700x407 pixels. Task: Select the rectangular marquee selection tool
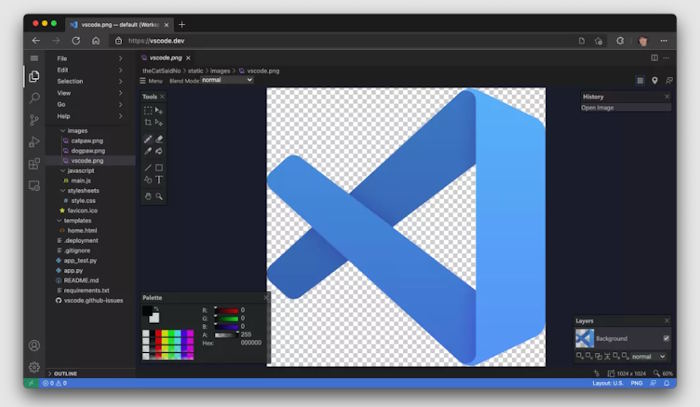(148, 110)
